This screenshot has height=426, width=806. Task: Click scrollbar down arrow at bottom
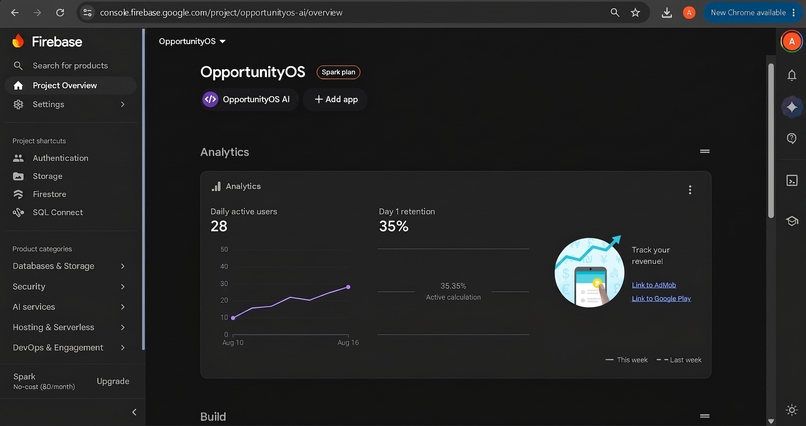(x=771, y=421)
